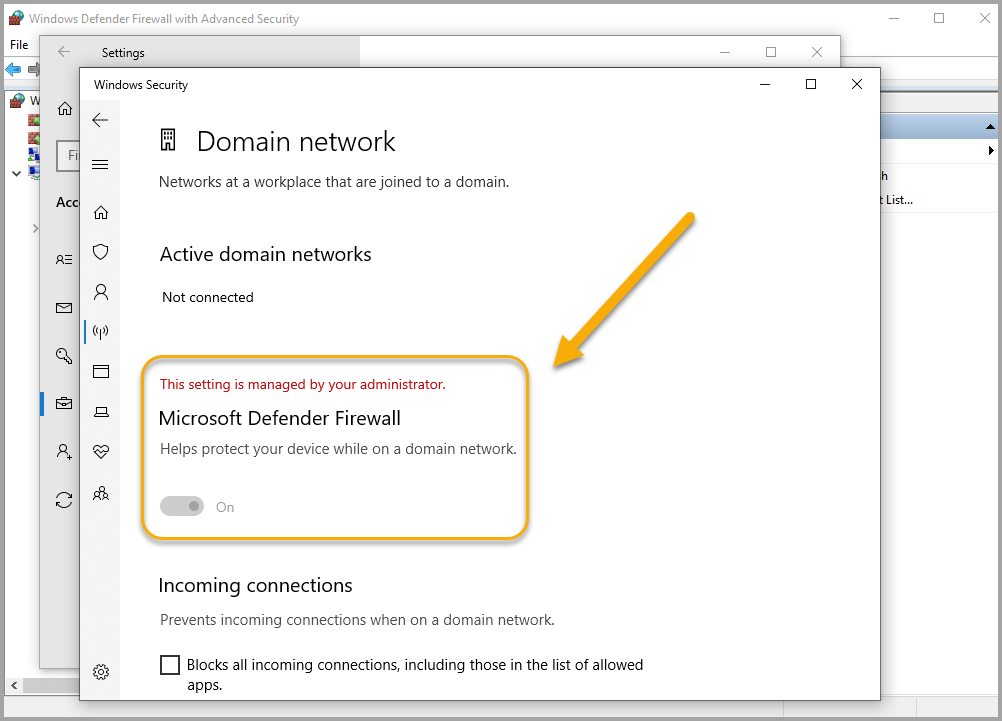Click the back arrow in Settings window
The image size is (1002, 721).
pos(64,52)
